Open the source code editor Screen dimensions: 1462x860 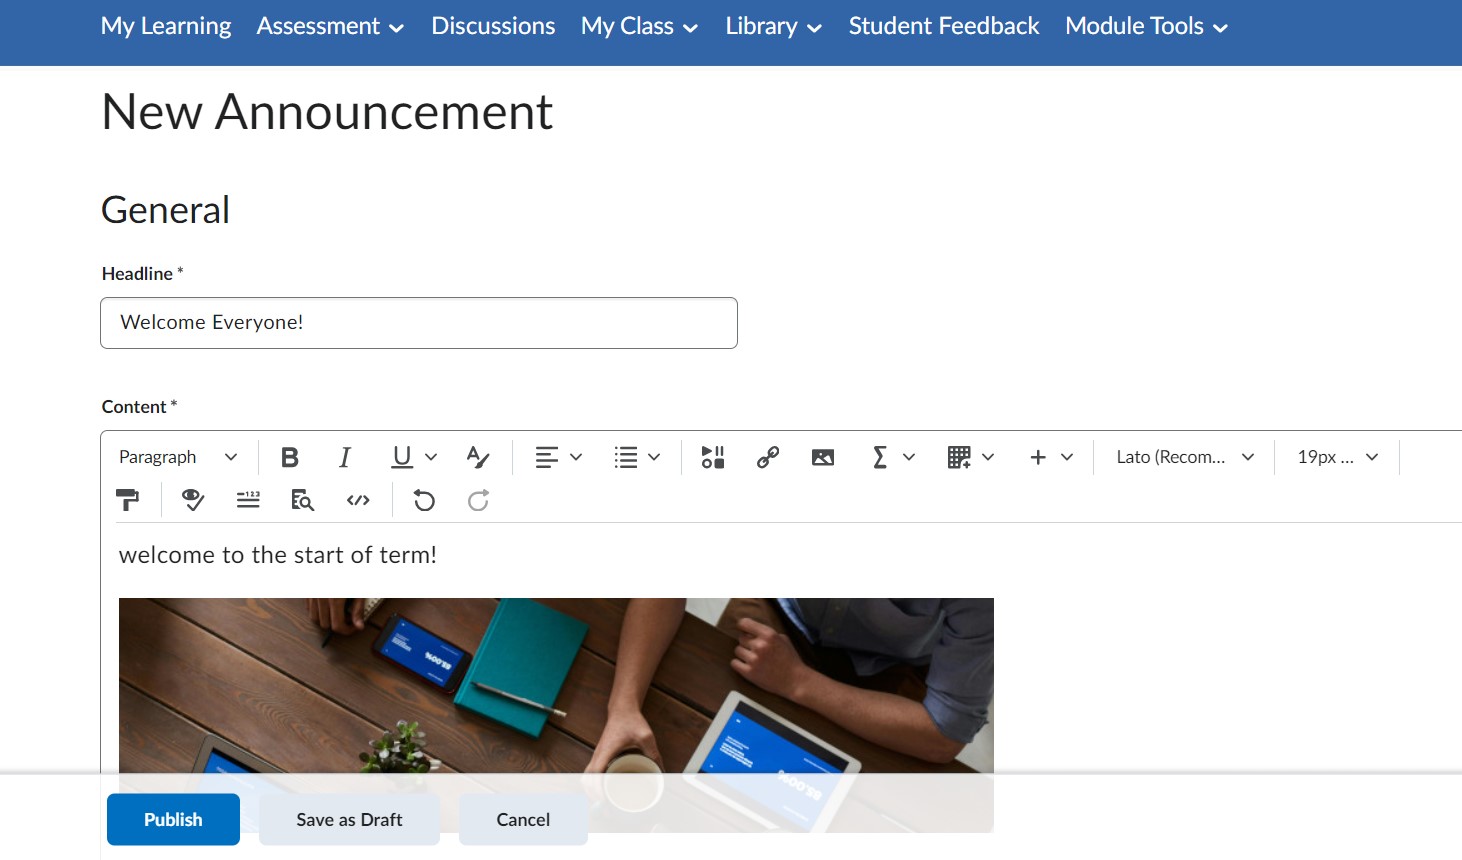point(358,500)
